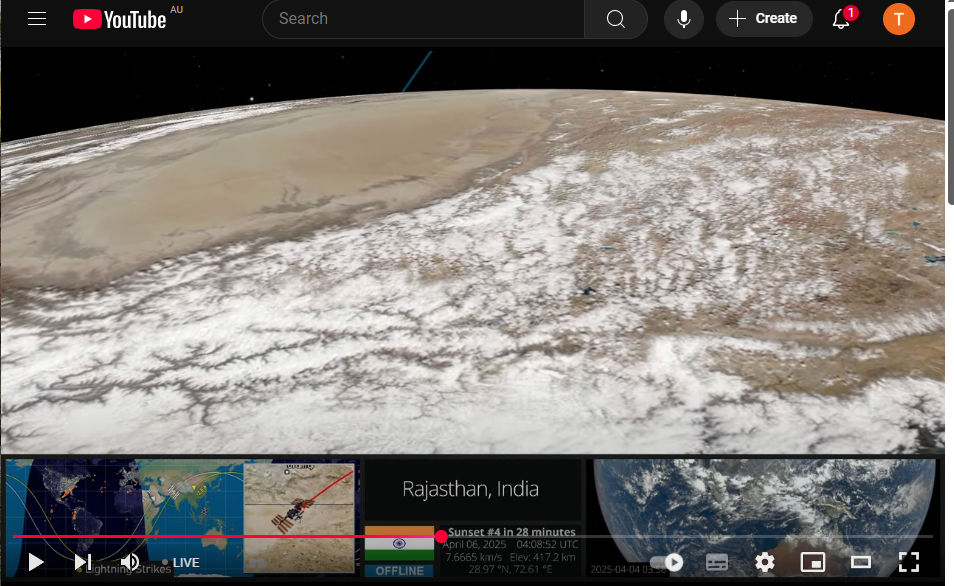Toggle the autoplay switch

click(666, 562)
